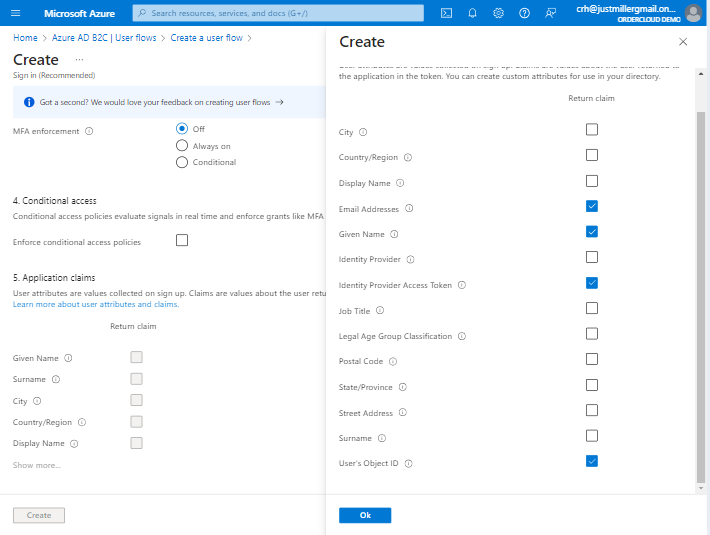This screenshot has width=710, height=535.
Task: Check Given Name claim on main page
Action: pos(136,357)
